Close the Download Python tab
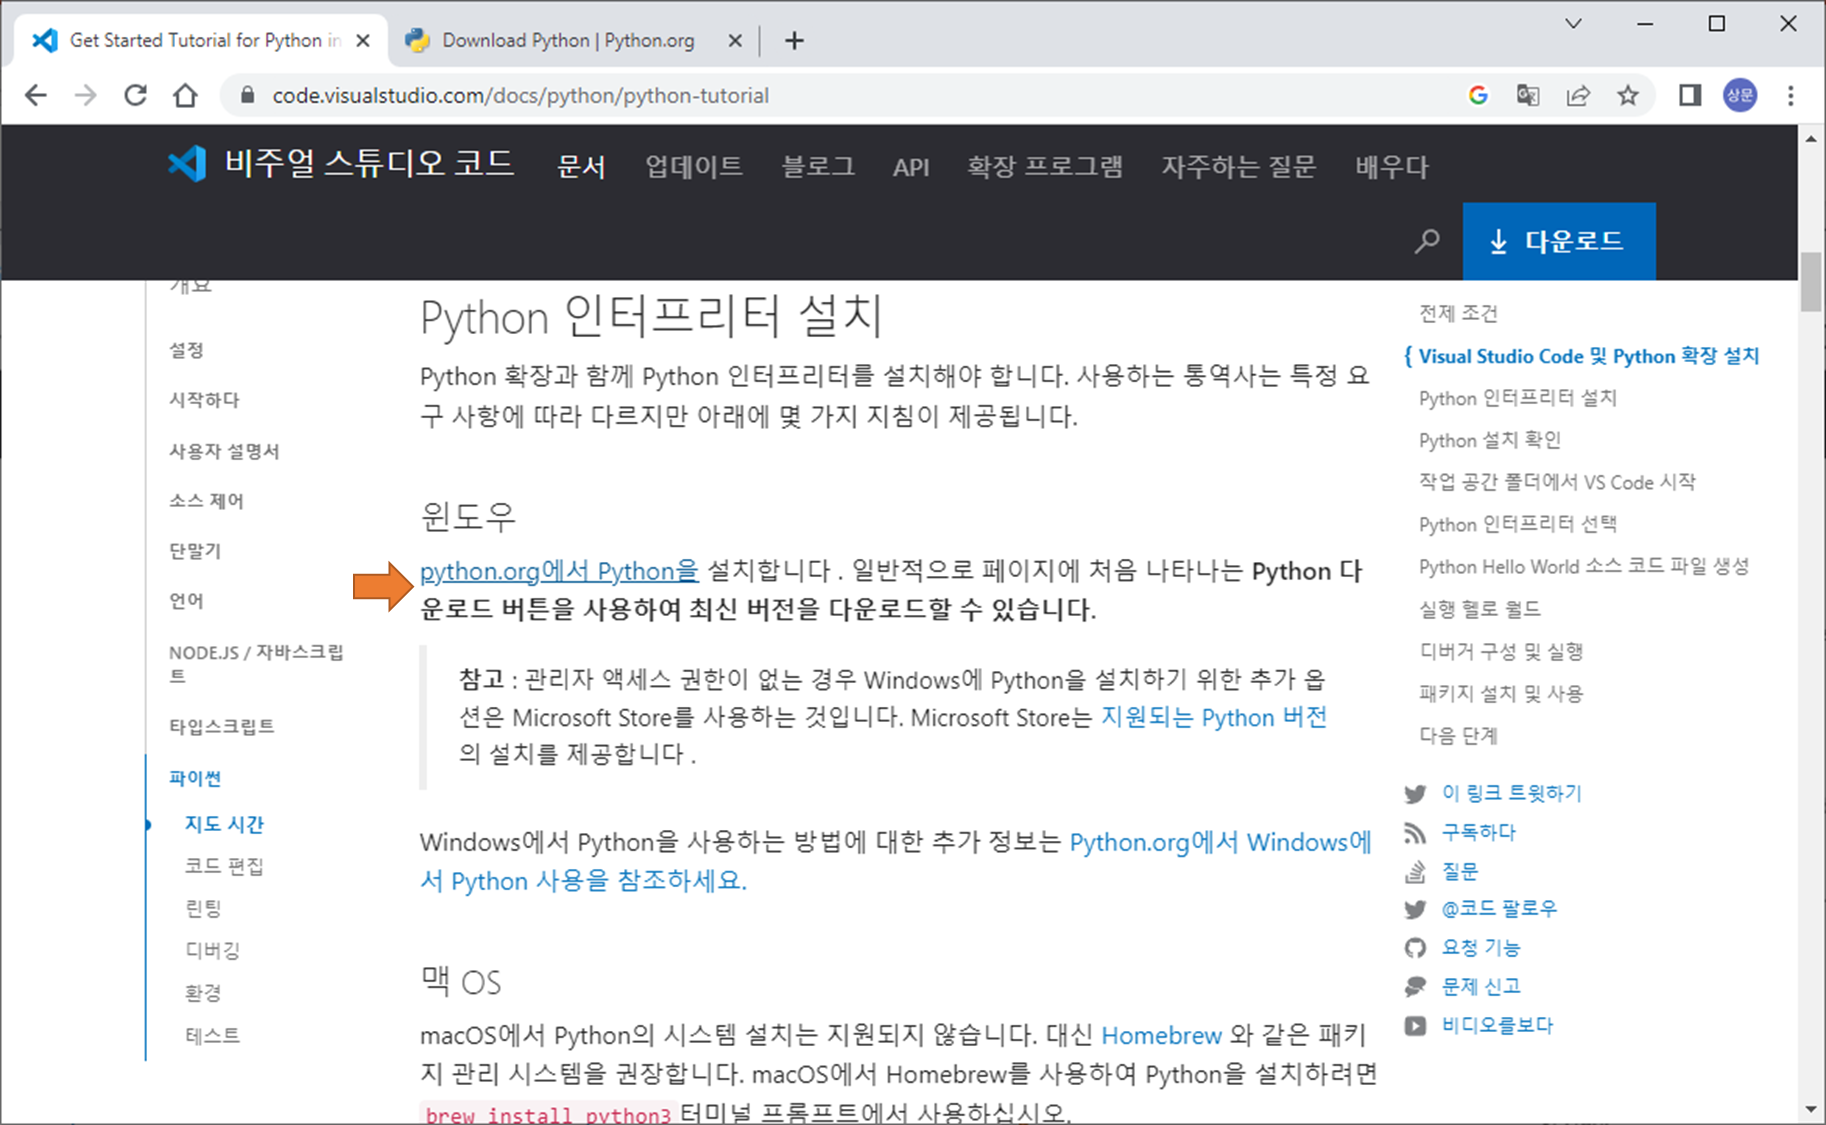 735,40
